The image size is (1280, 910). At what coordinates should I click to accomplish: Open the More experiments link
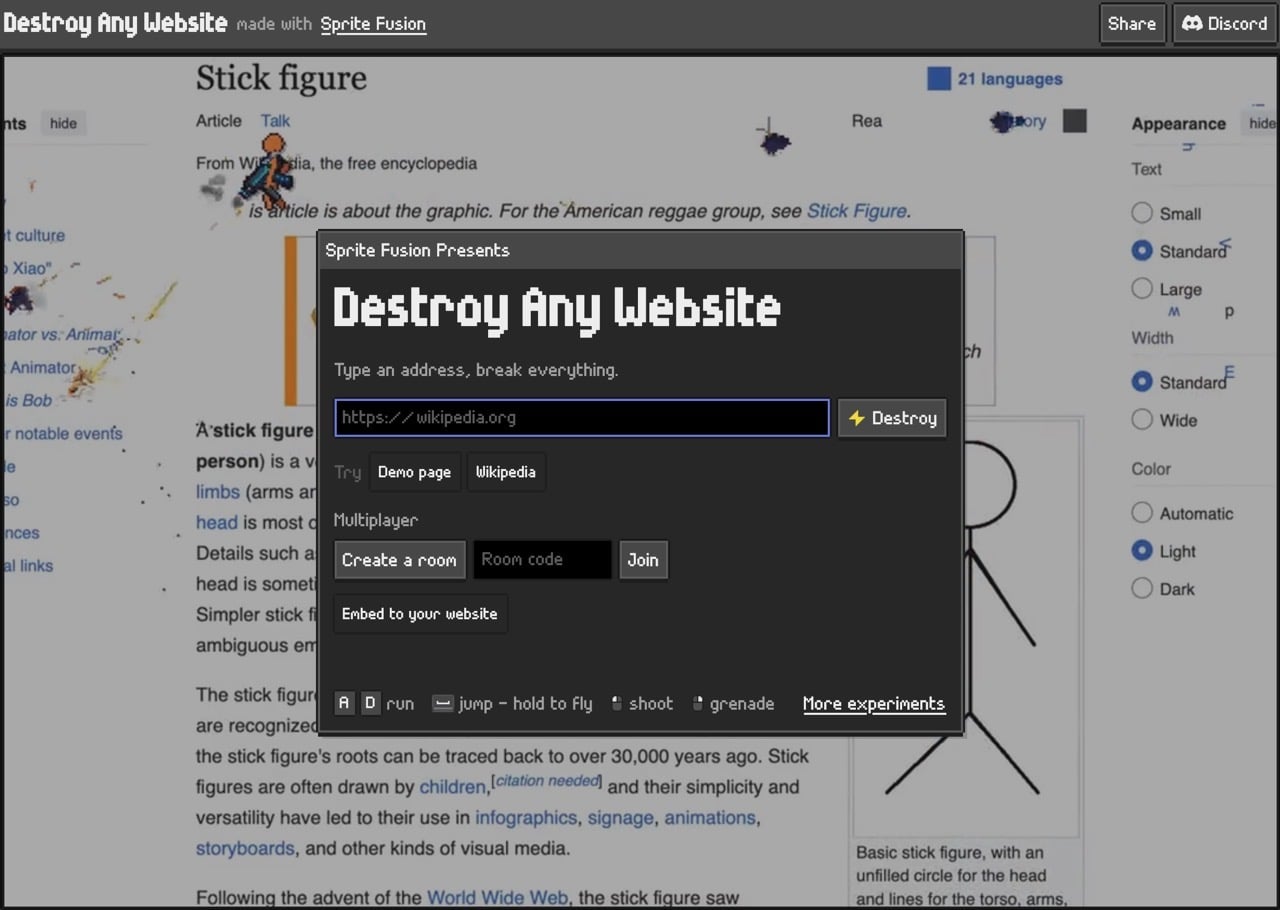coord(873,704)
